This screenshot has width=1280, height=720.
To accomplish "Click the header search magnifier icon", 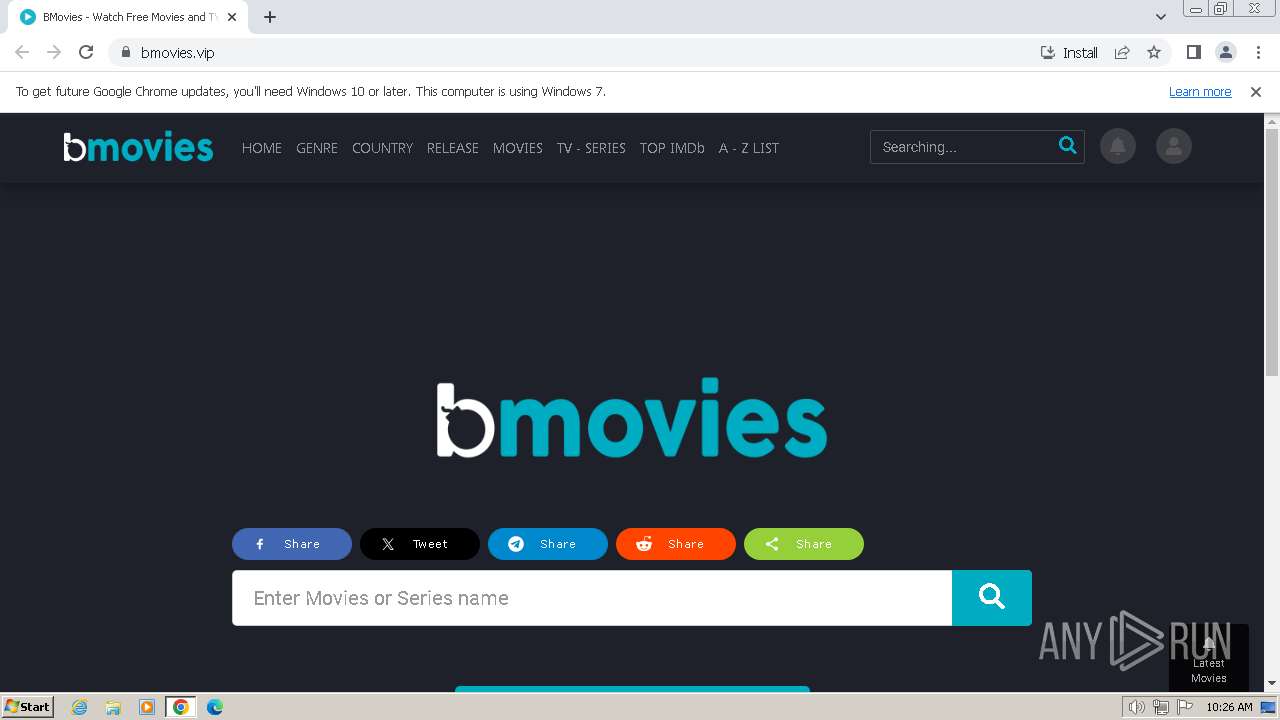I will 1067,146.
